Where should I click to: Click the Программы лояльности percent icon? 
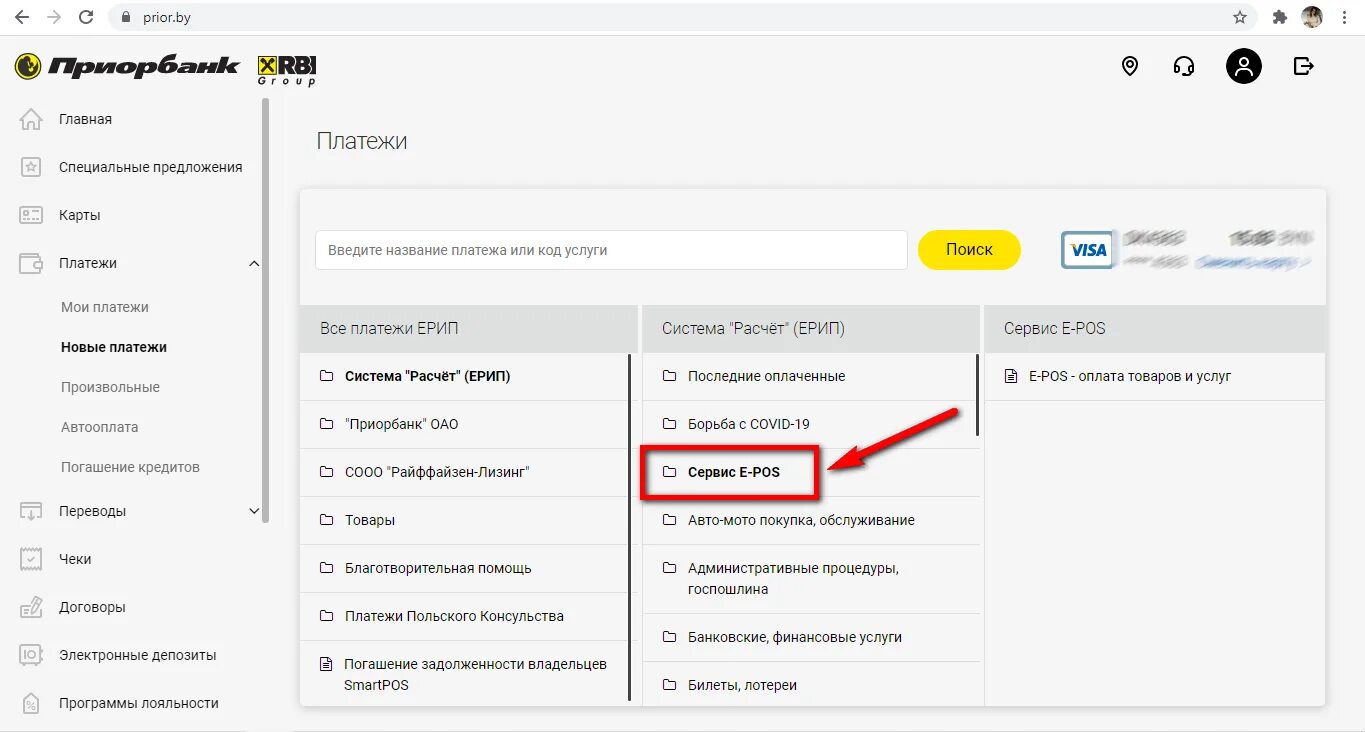(31, 703)
